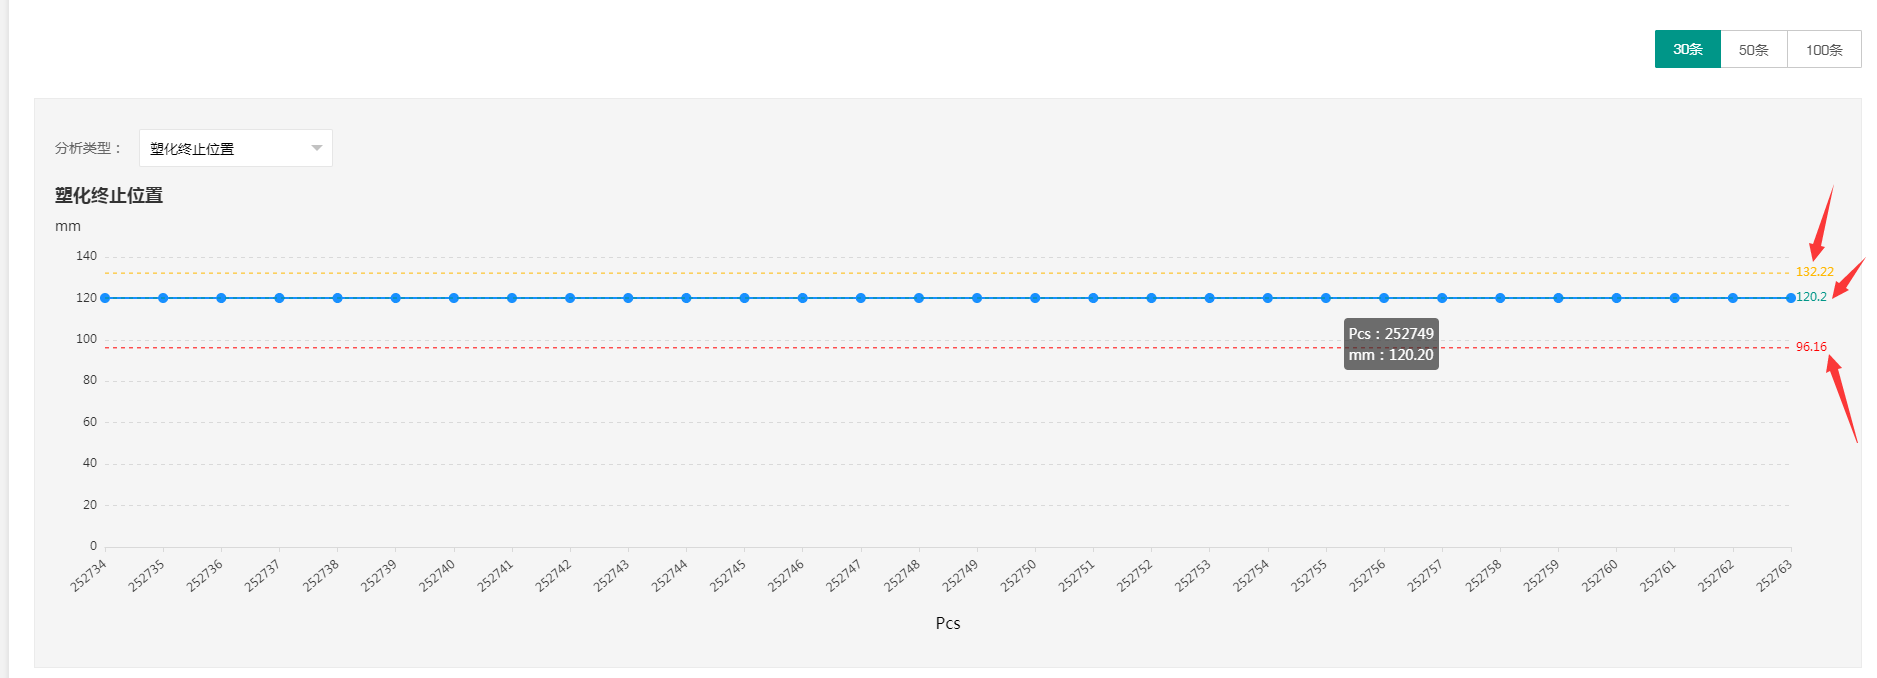Switch to 100条 records view
Viewport: 1877px width, 678px height.
1824,49
